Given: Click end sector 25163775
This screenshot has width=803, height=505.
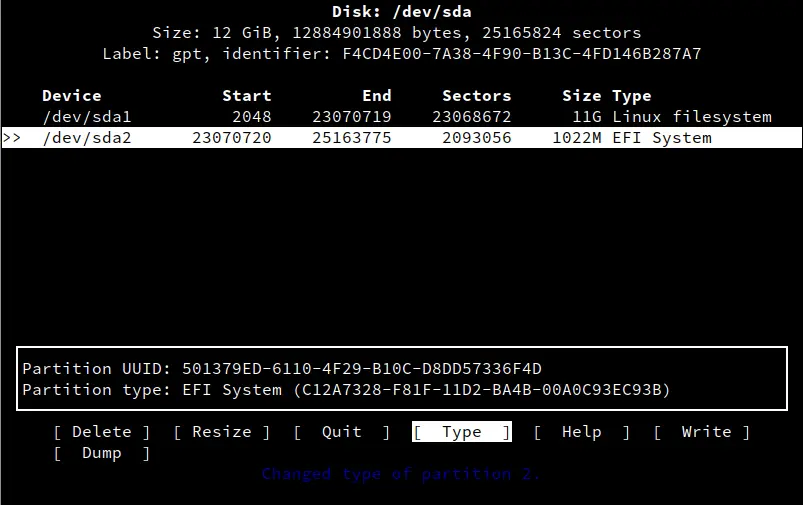Looking at the screenshot, I should [352, 138].
